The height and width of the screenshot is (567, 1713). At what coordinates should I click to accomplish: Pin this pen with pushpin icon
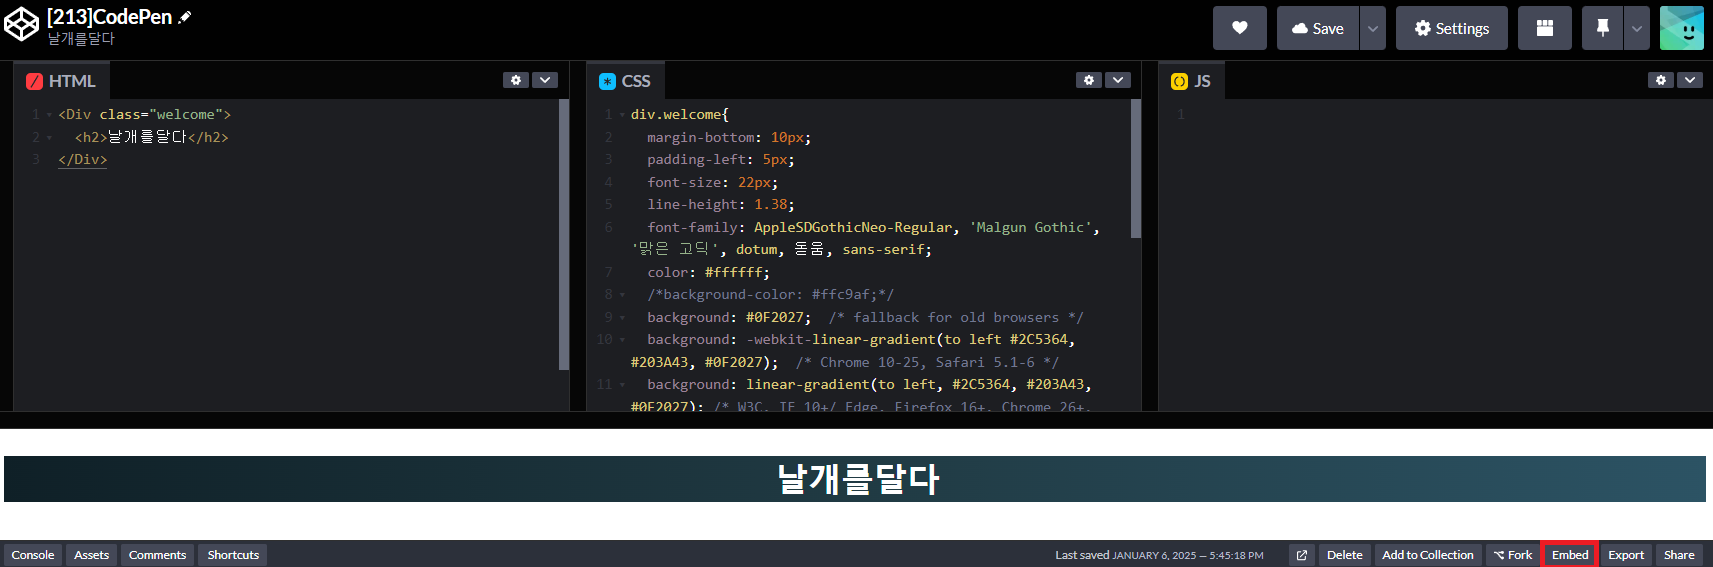(1603, 28)
